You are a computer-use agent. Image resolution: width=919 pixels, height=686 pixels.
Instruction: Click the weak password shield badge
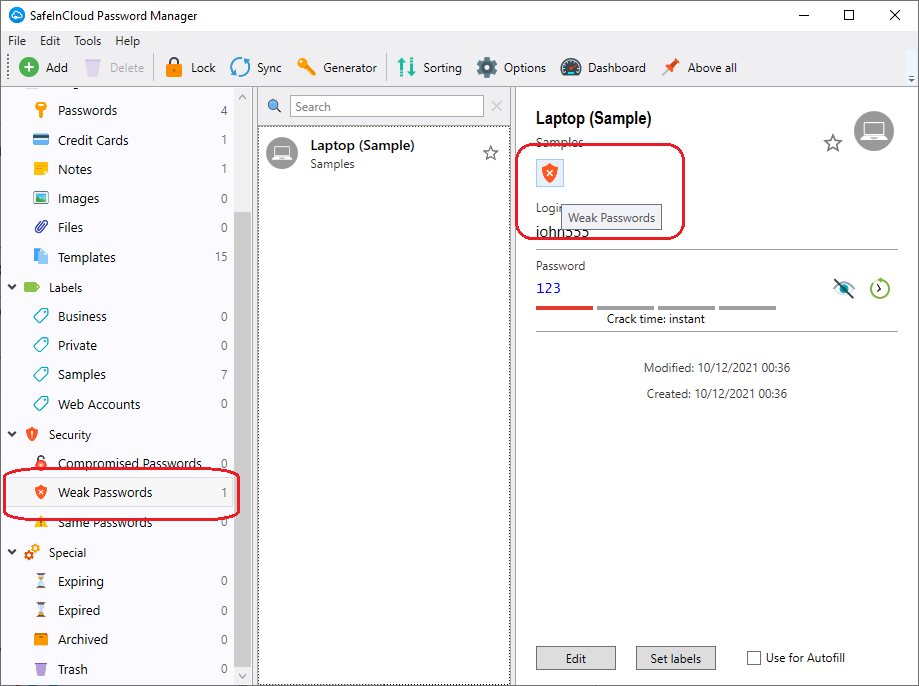pyautogui.click(x=550, y=173)
